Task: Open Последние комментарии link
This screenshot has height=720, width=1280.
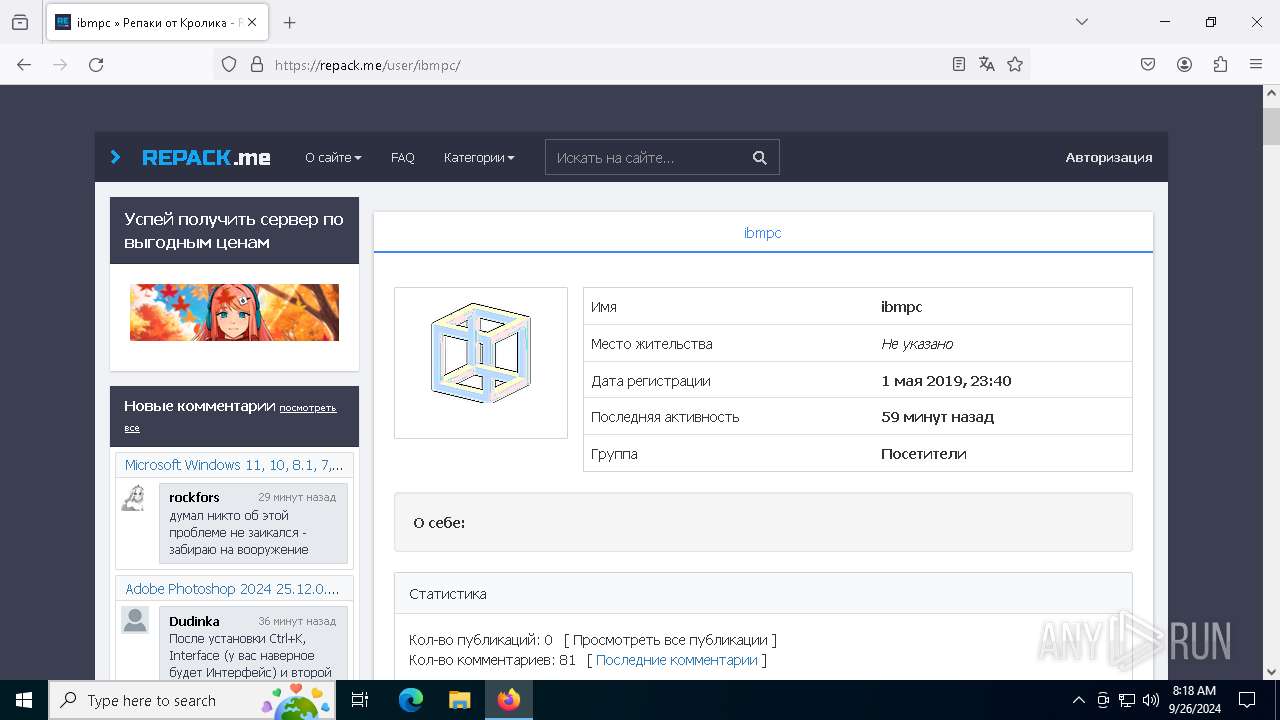Action: click(x=677, y=660)
